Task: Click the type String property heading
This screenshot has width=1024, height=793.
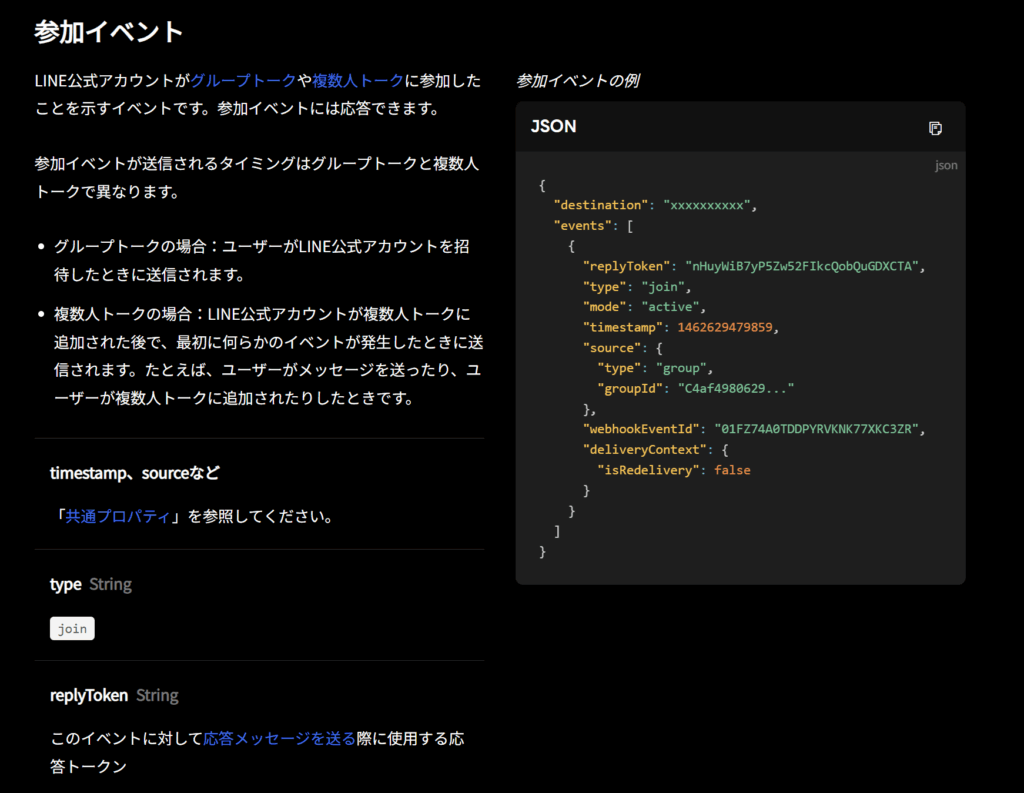Action: click(91, 584)
